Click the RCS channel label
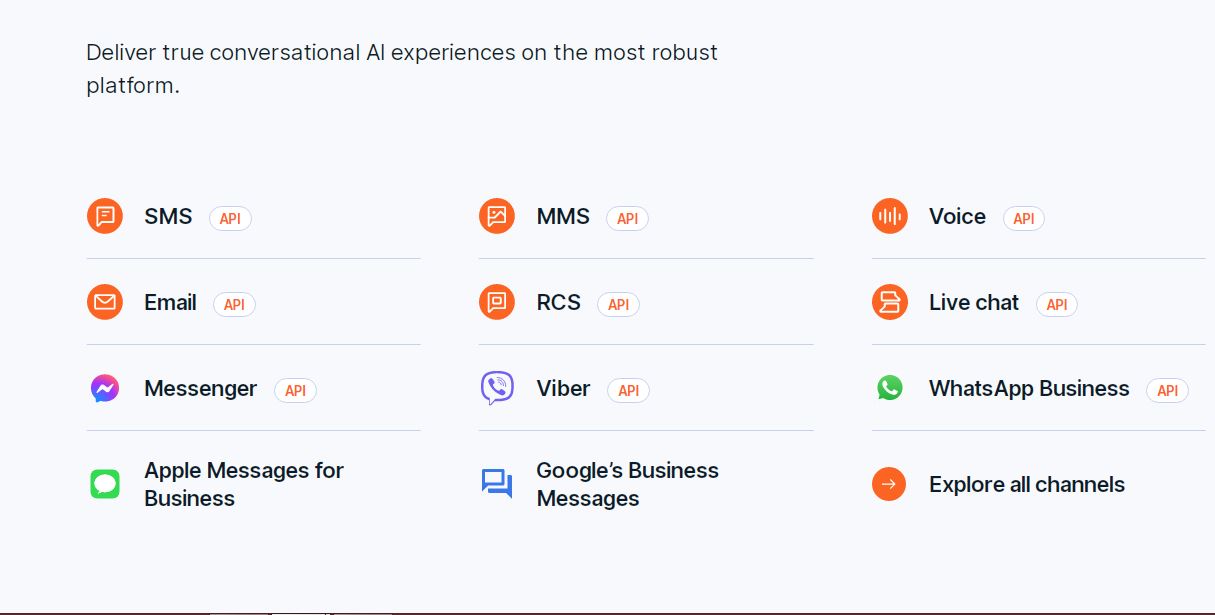This screenshot has height=615, width=1215. (559, 302)
